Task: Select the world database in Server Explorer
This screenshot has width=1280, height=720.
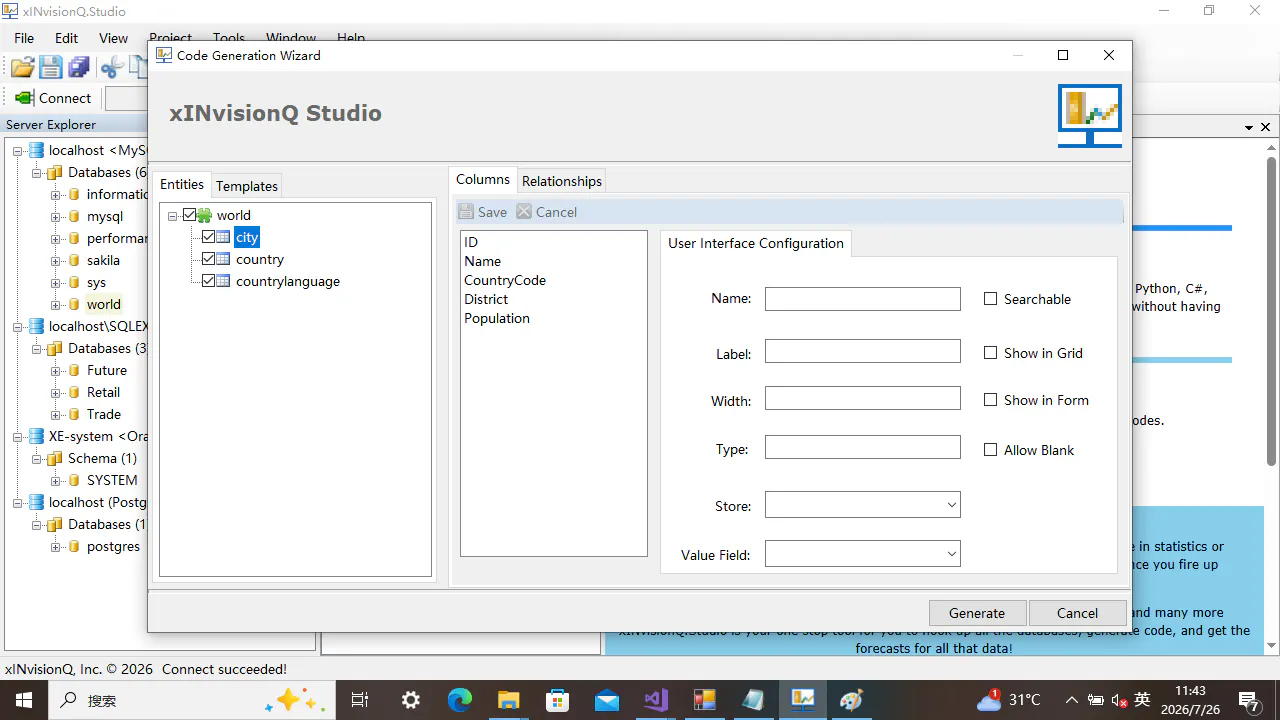Action: click(x=104, y=304)
